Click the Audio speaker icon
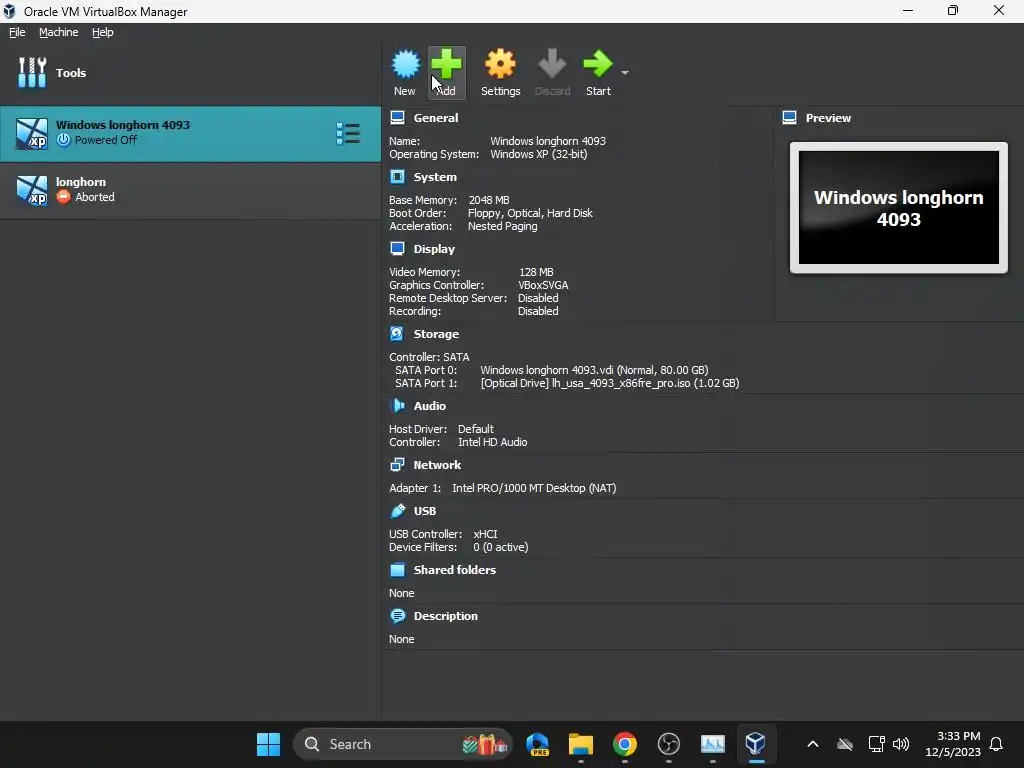Screen dimensions: 1024x768 (397, 406)
